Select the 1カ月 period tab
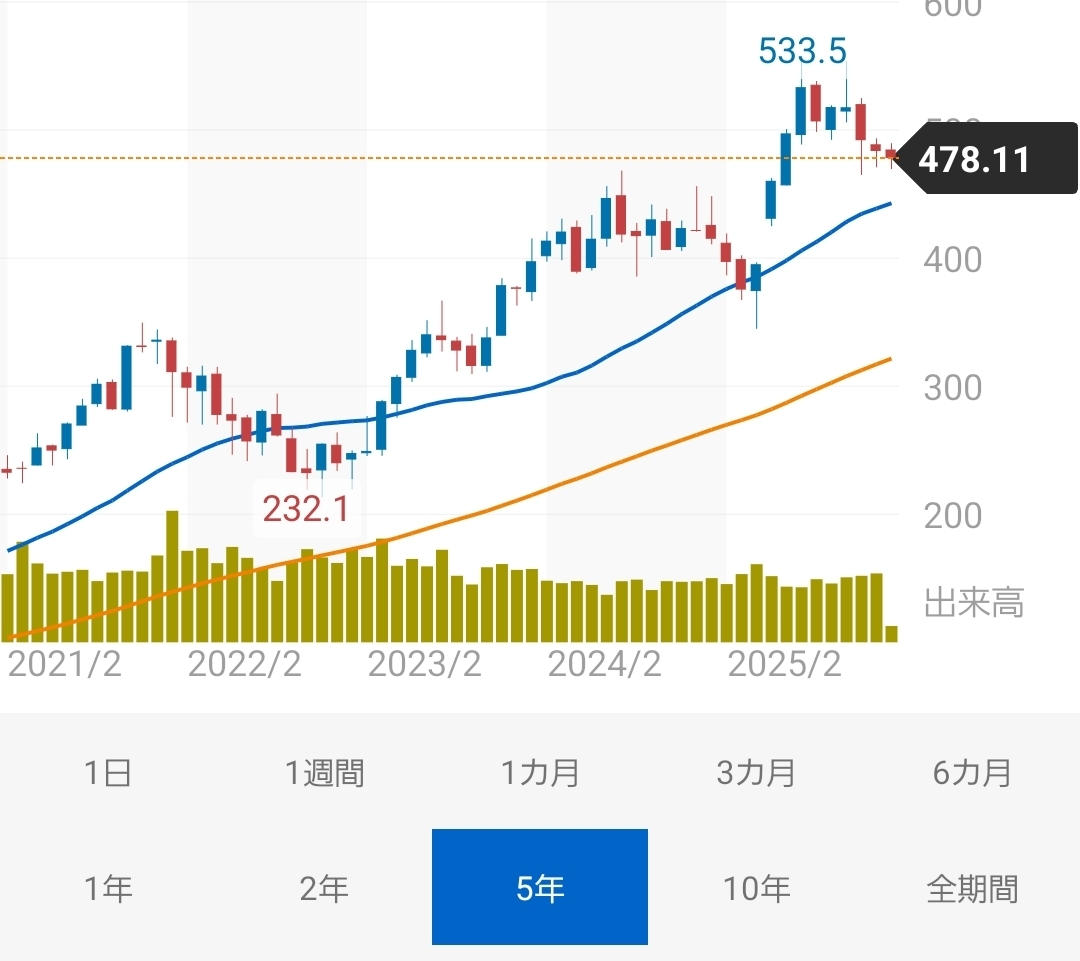 point(540,773)
